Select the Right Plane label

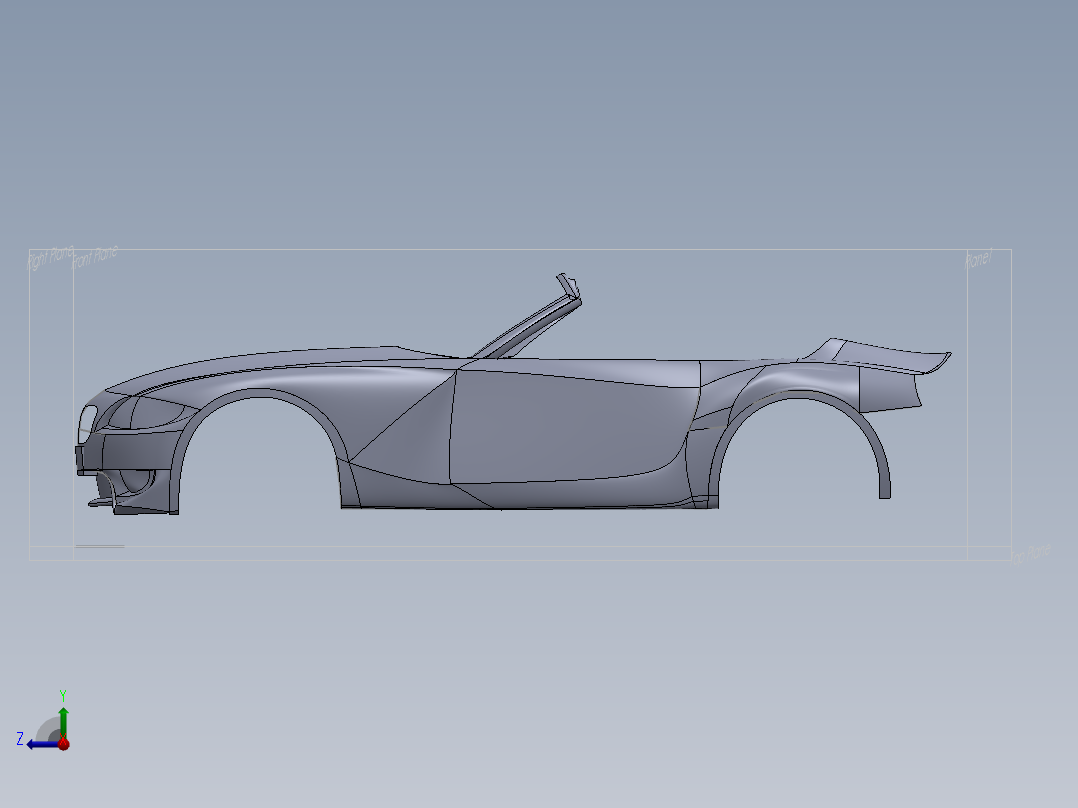click(x=50, y=258)
